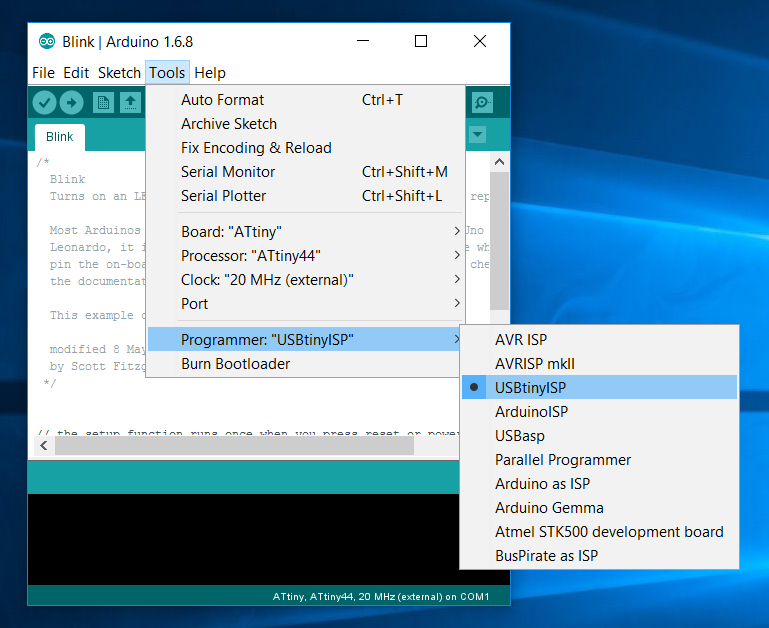Open the Help menu
Viewport: 769px width, 628px height.
[x=210, y=73]
